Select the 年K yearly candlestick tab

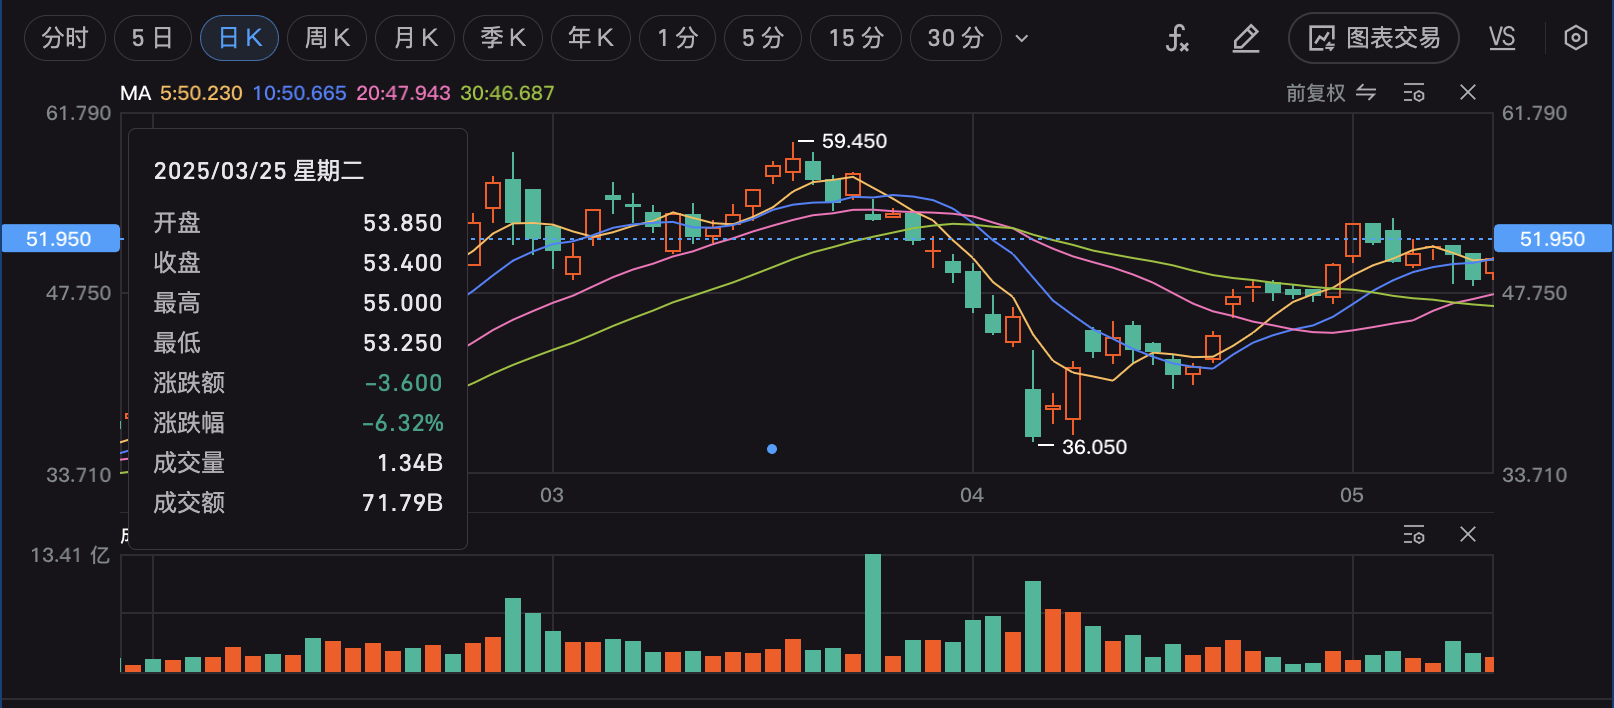coord(591,39)
